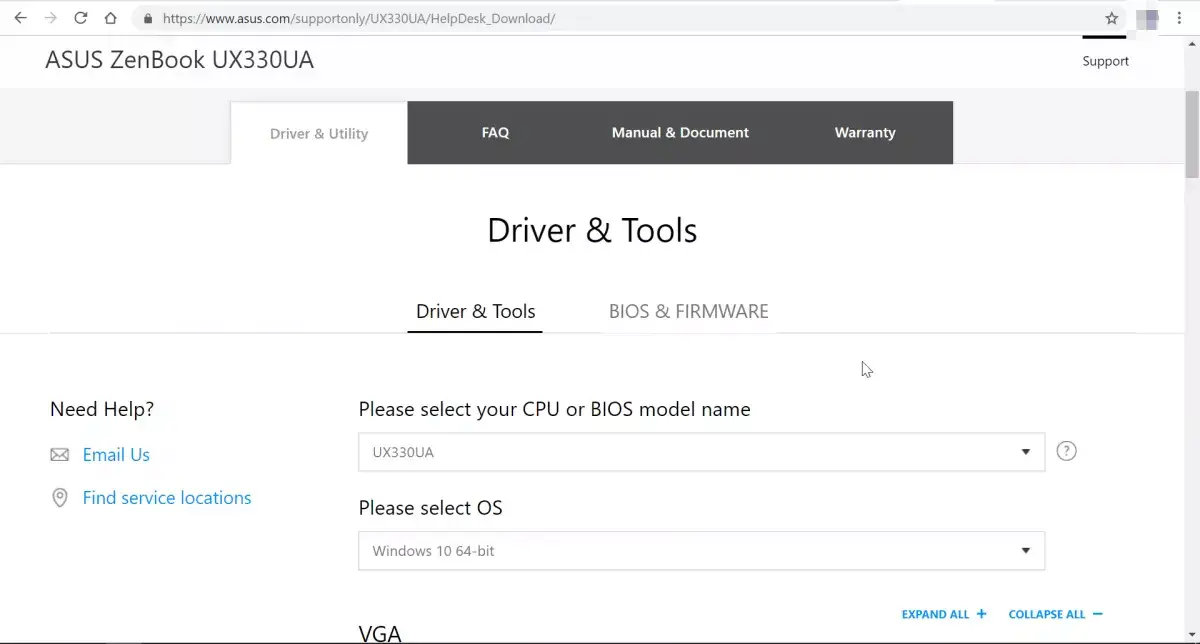
Task: Reload the page with the refresh icon
Action: pos(81,18)
